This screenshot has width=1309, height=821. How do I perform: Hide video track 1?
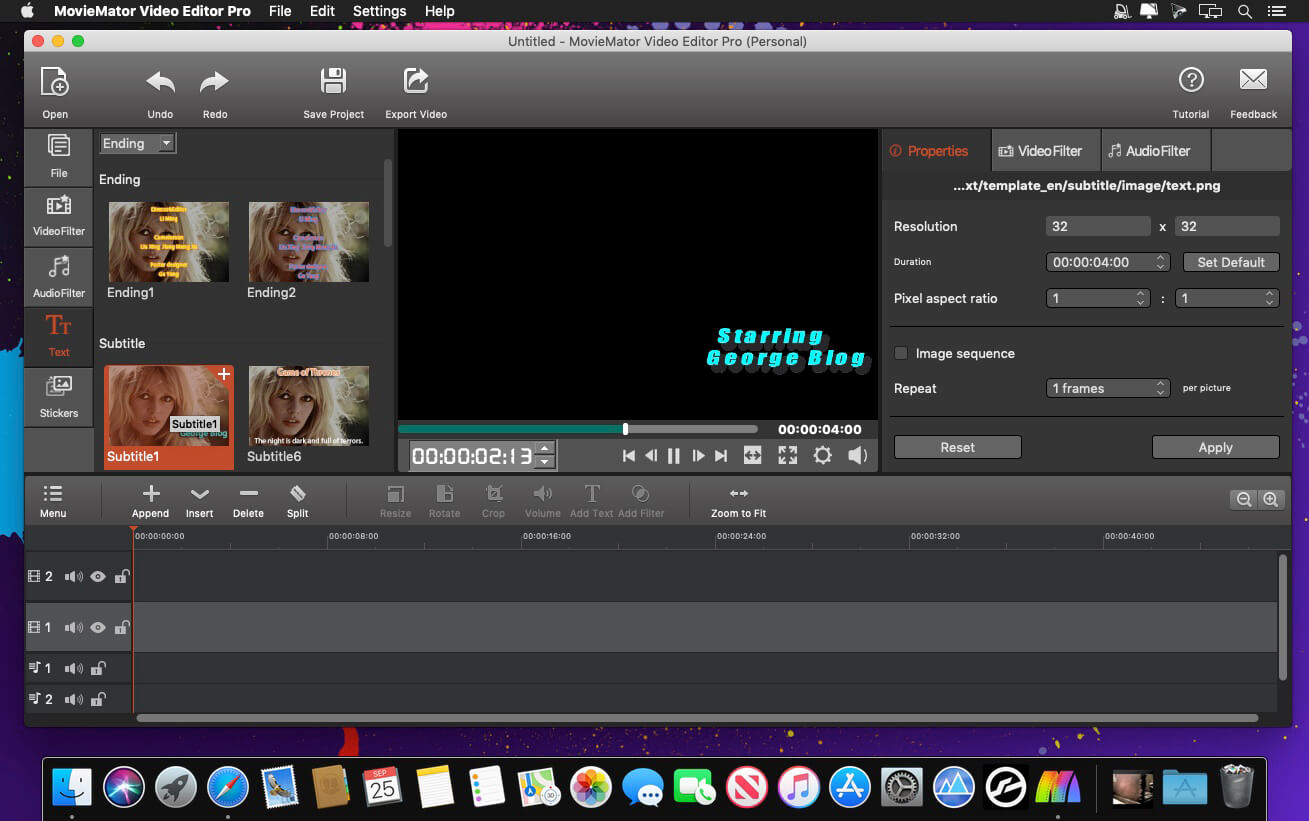pos(98,628)
